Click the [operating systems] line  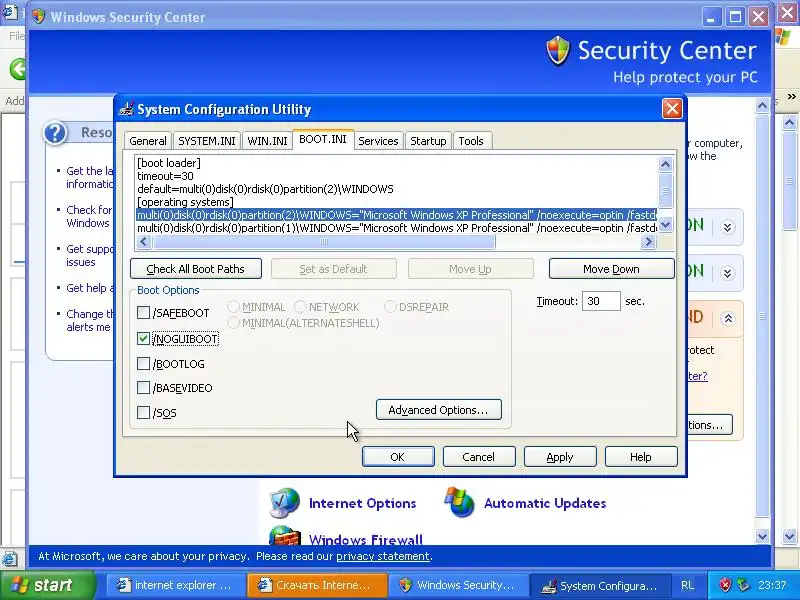tap(185, 202)
